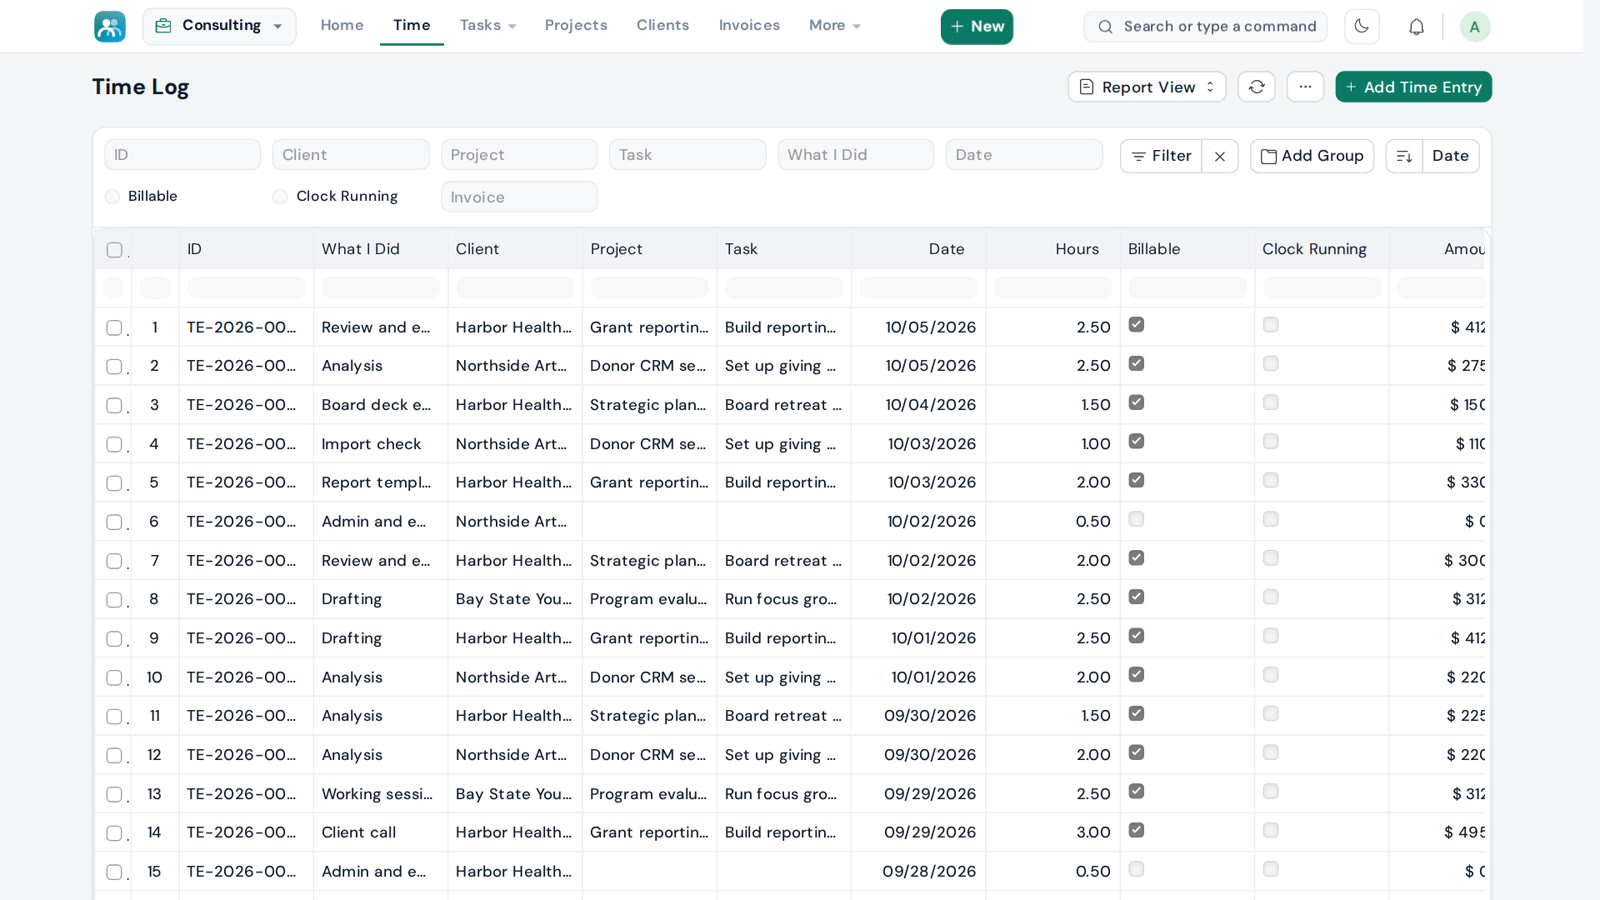Open notifications bell

click(1416, 27)
